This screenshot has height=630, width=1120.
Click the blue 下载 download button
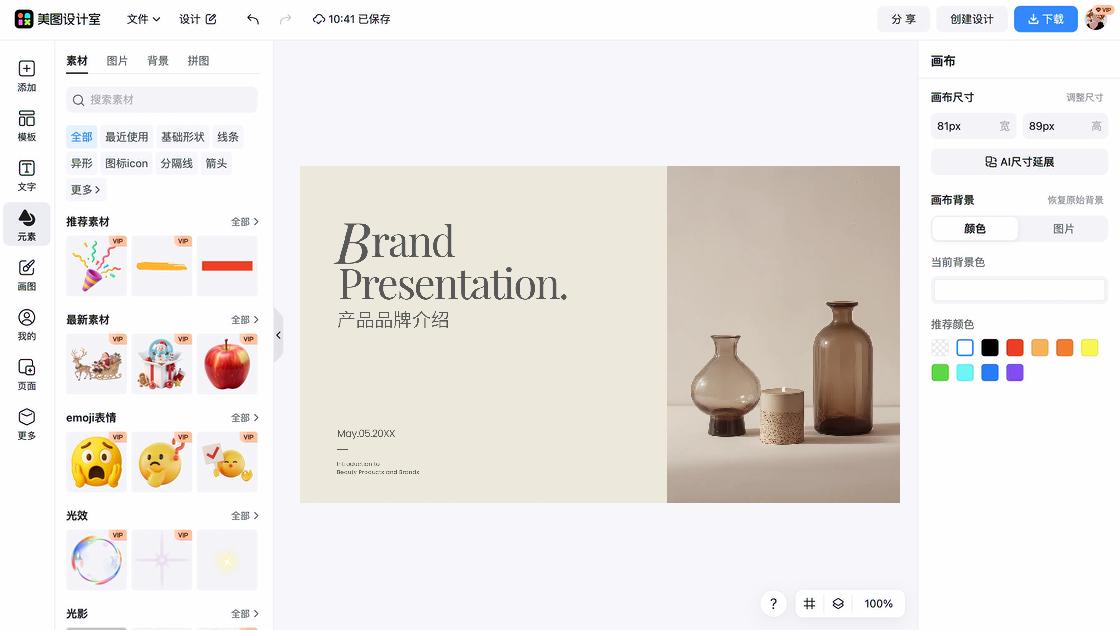1045,19
